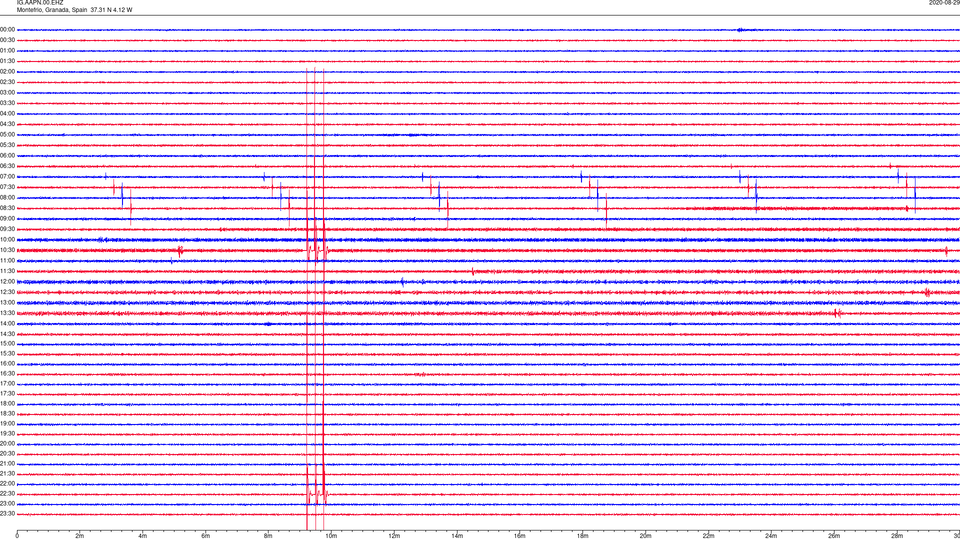Screen dimensions: 960x540
Task: Select the 10:00 time label
Action: coord(7,239)
